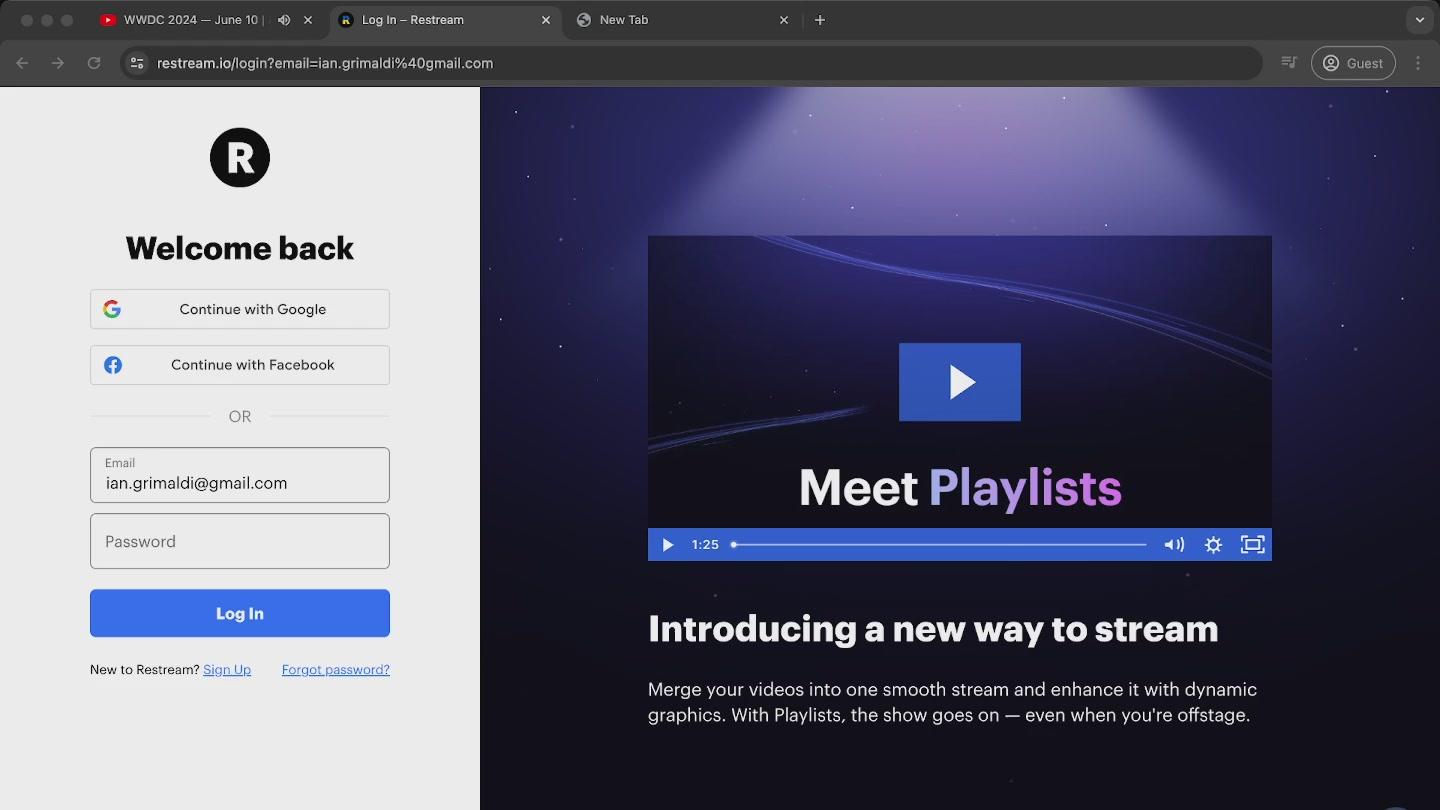Click the Forgot password? link
This screenshot has width=1440, height=810.
(335, 670)
